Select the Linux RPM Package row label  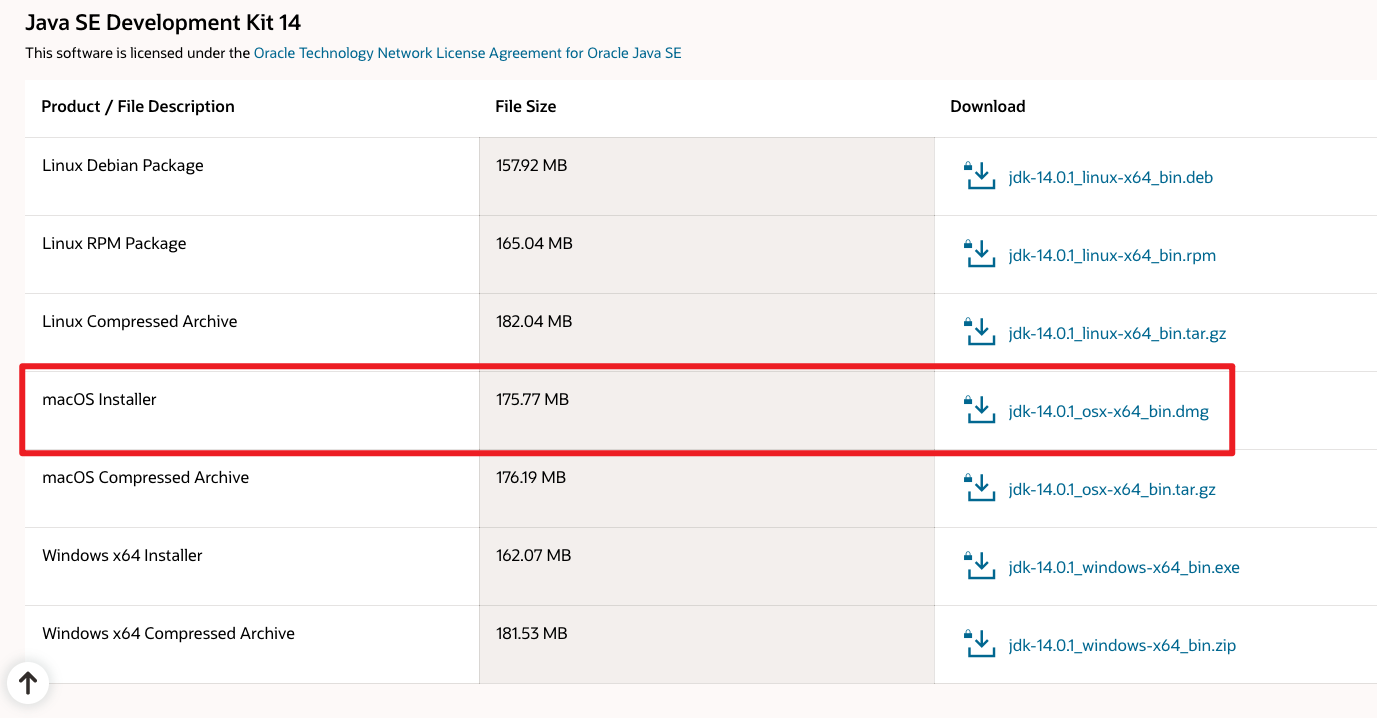pyautogui.click(x=114, y=243)
